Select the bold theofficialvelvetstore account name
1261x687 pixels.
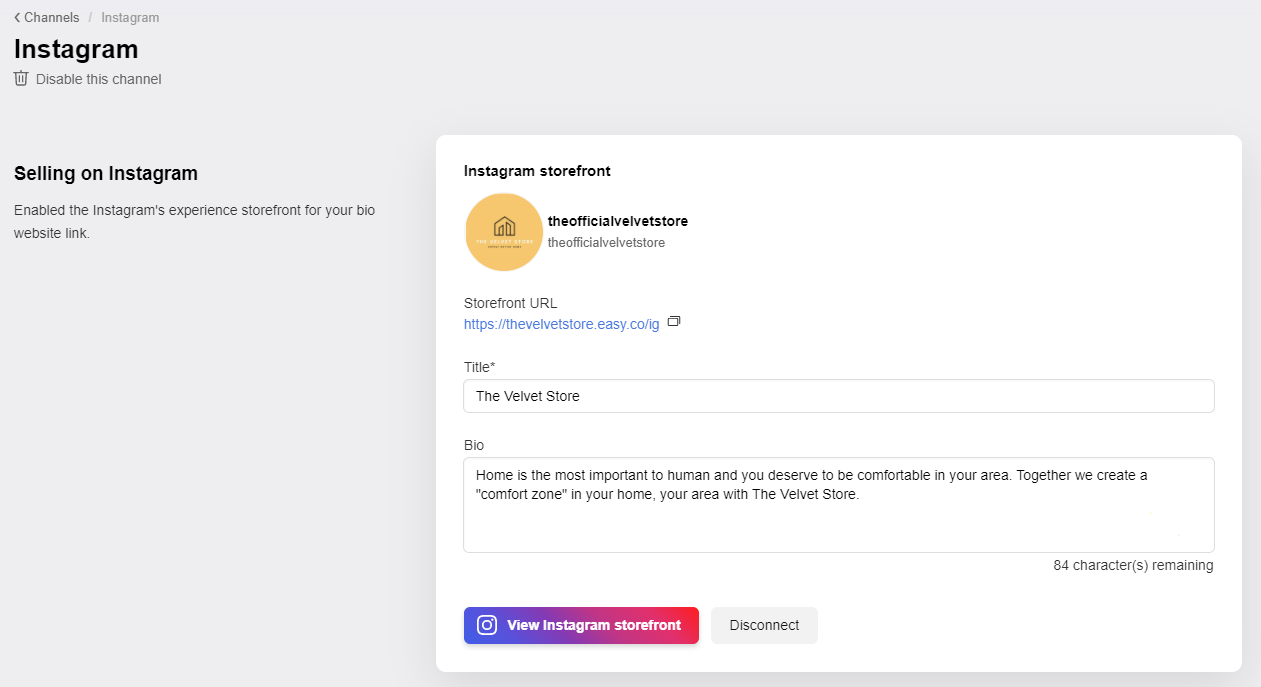point(618,221)
